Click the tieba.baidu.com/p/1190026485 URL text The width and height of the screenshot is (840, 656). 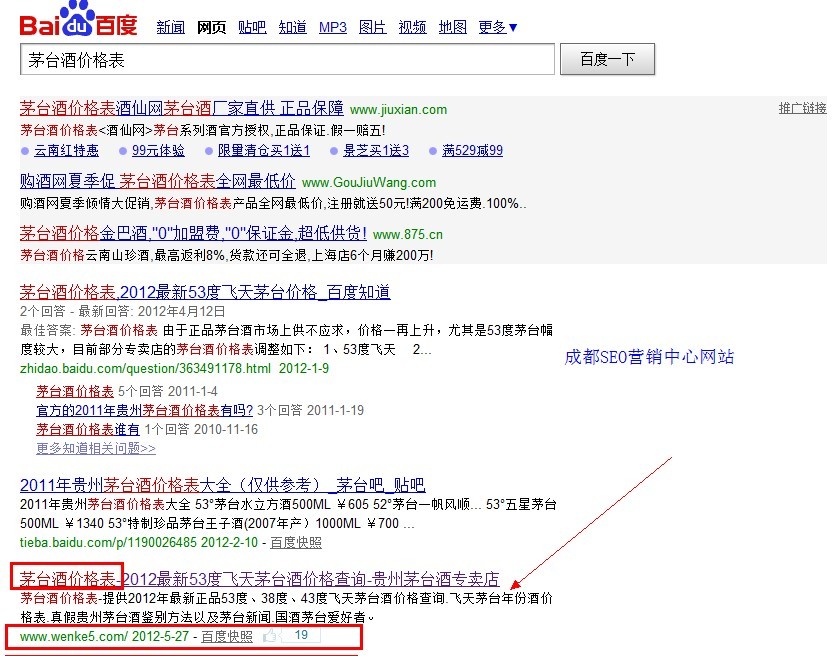[x=108, y=542]
